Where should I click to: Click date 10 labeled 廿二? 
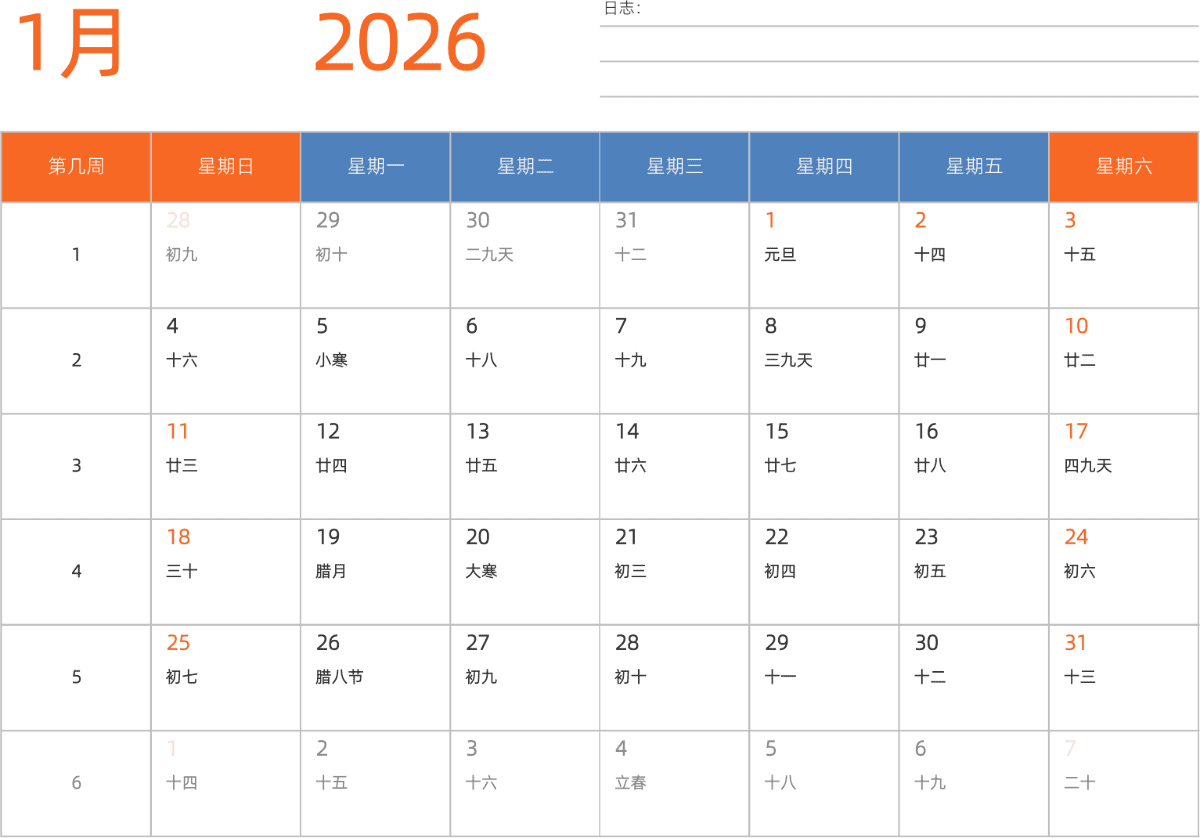coord(1124,361)
